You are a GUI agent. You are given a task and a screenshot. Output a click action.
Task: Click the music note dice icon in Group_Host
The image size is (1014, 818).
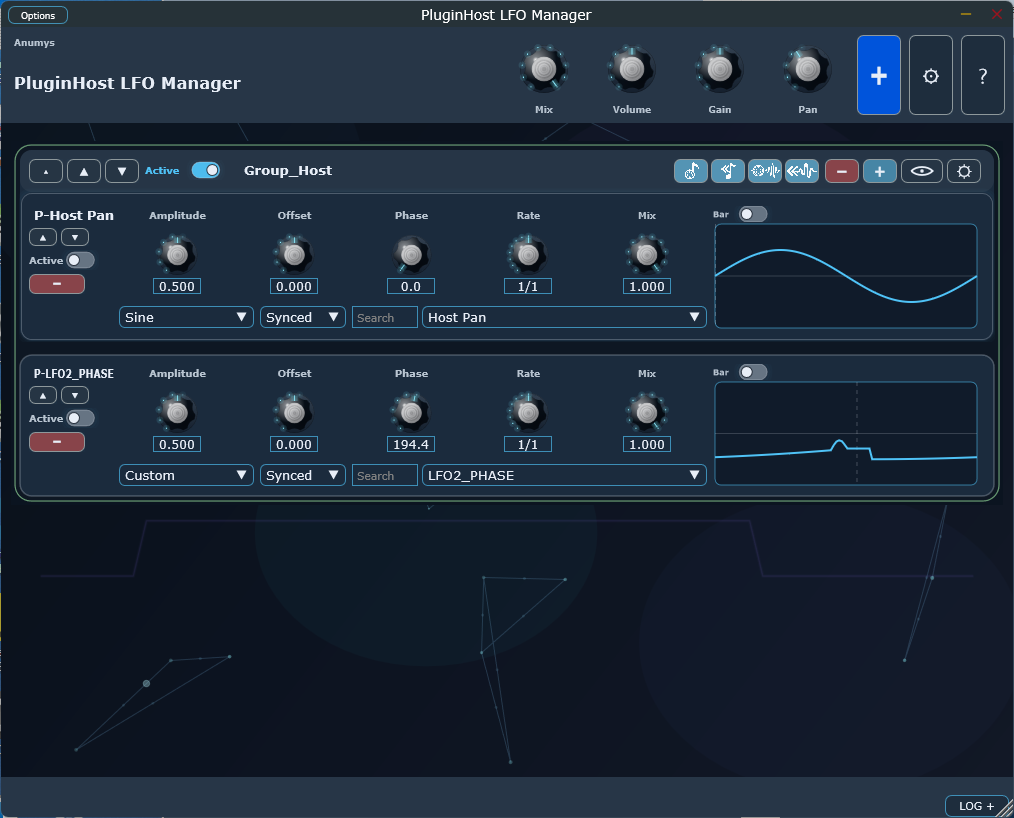(691, 171)
